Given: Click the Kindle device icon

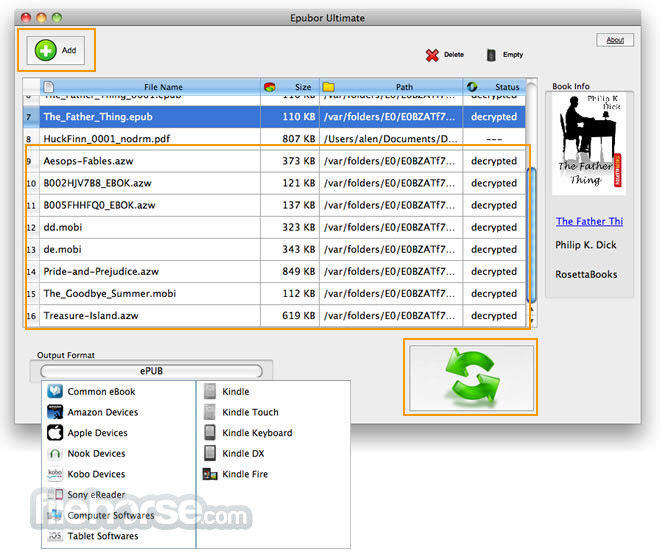Looking at the screenshot, I should (x=210, y=391).
